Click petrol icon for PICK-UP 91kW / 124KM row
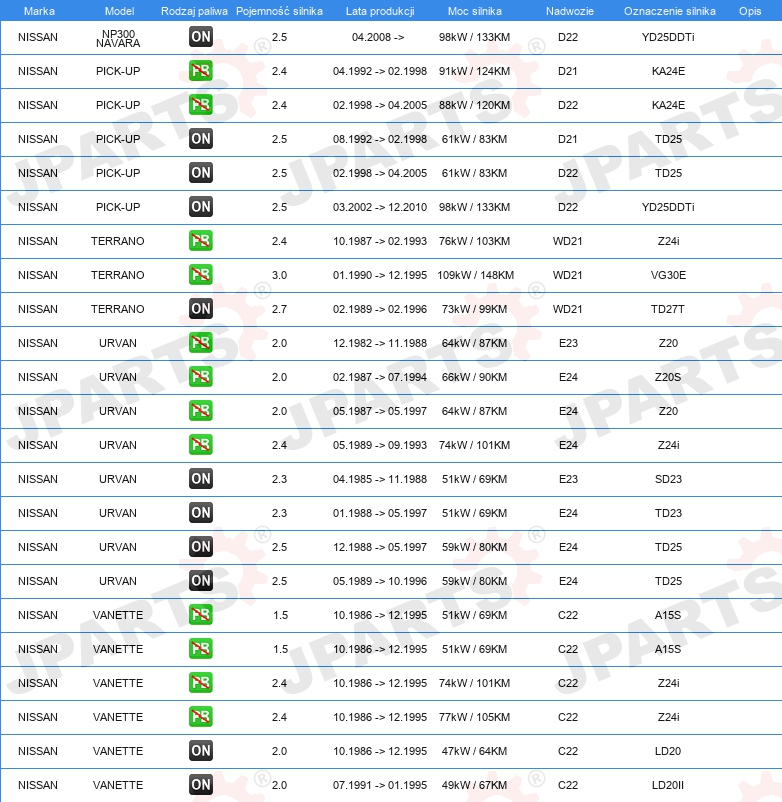 (x=200, y=71)
